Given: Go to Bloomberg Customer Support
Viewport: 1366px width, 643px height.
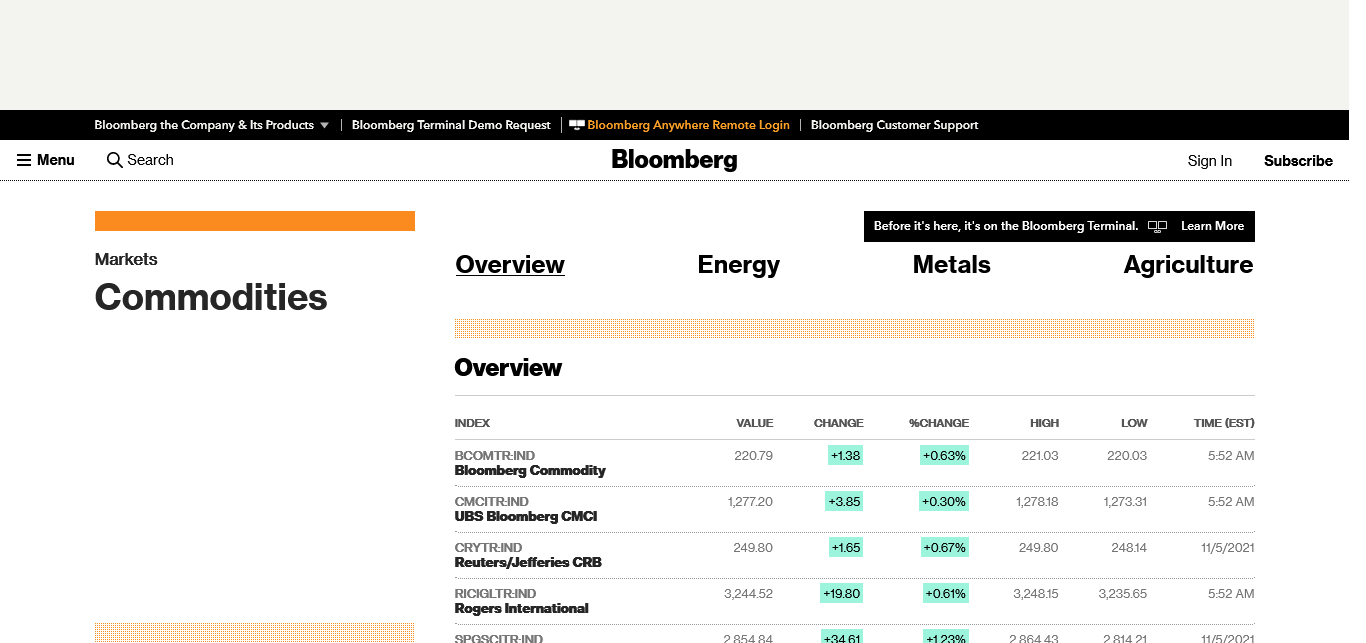Looking at the screenshot, I should (x=894, y=125).
